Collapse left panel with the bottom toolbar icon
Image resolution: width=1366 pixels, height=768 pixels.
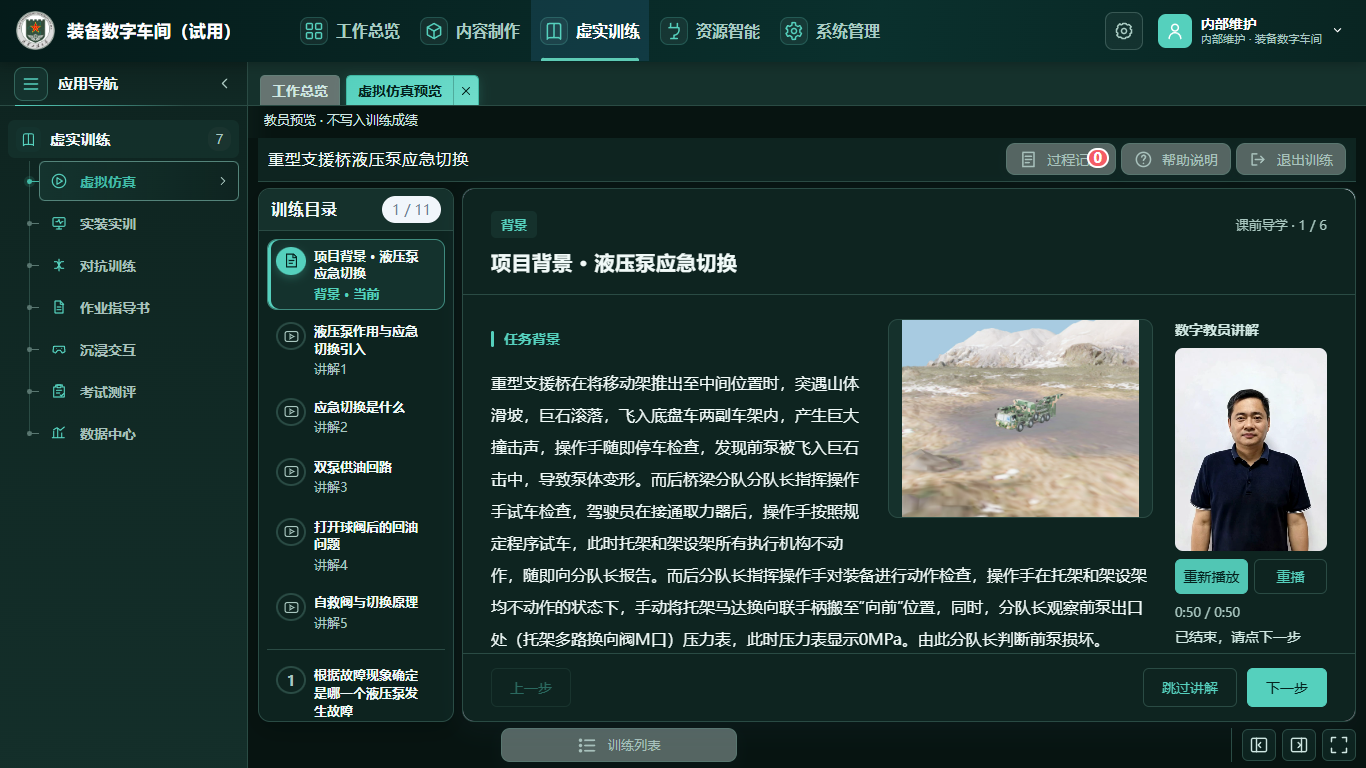(1258, 745)
